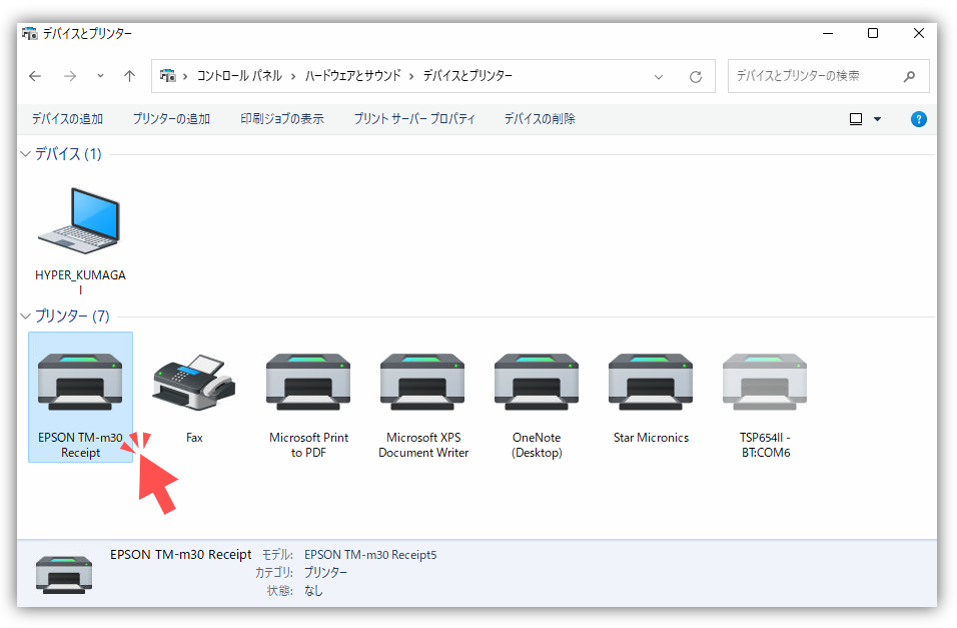Image resolution: width=957 pixels, height=628 pixels.
Task: Click the control panel icon in address bar
Action: pos(167,76)
